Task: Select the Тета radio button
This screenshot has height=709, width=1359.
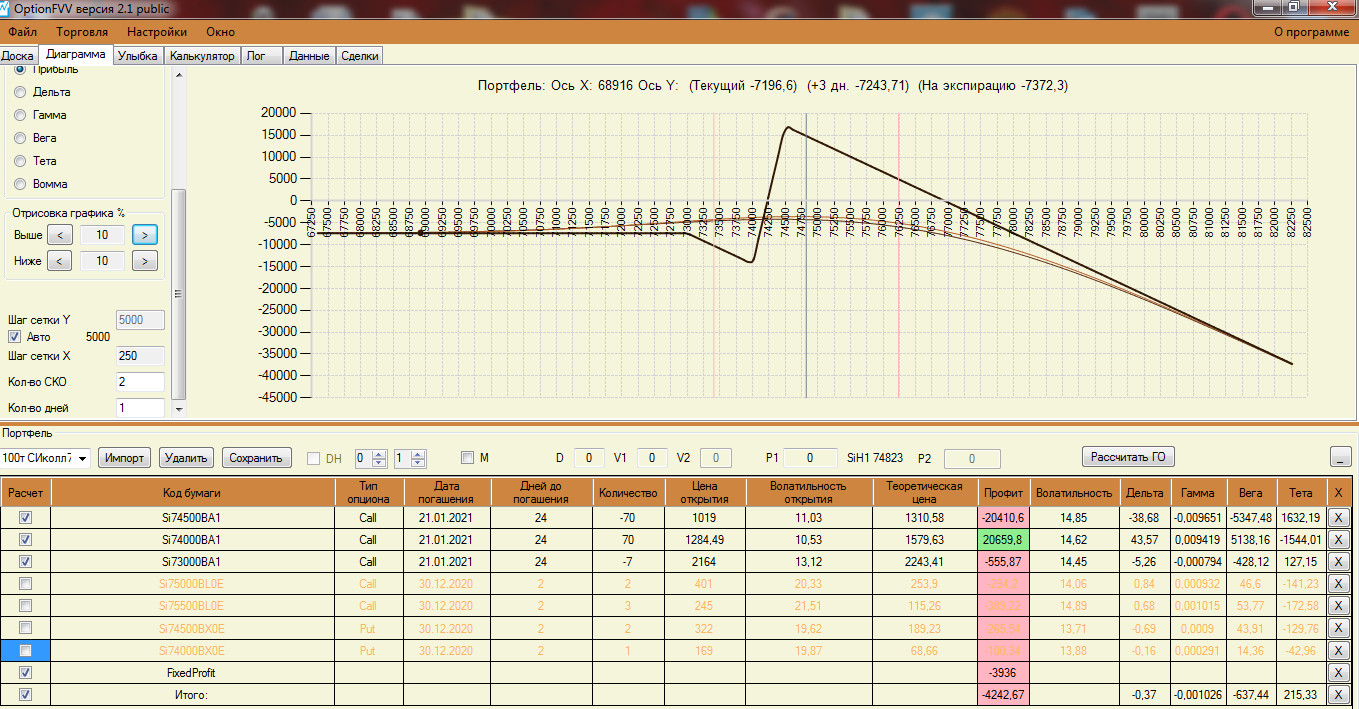Action: pyautogui.click(x=20, y=161)
